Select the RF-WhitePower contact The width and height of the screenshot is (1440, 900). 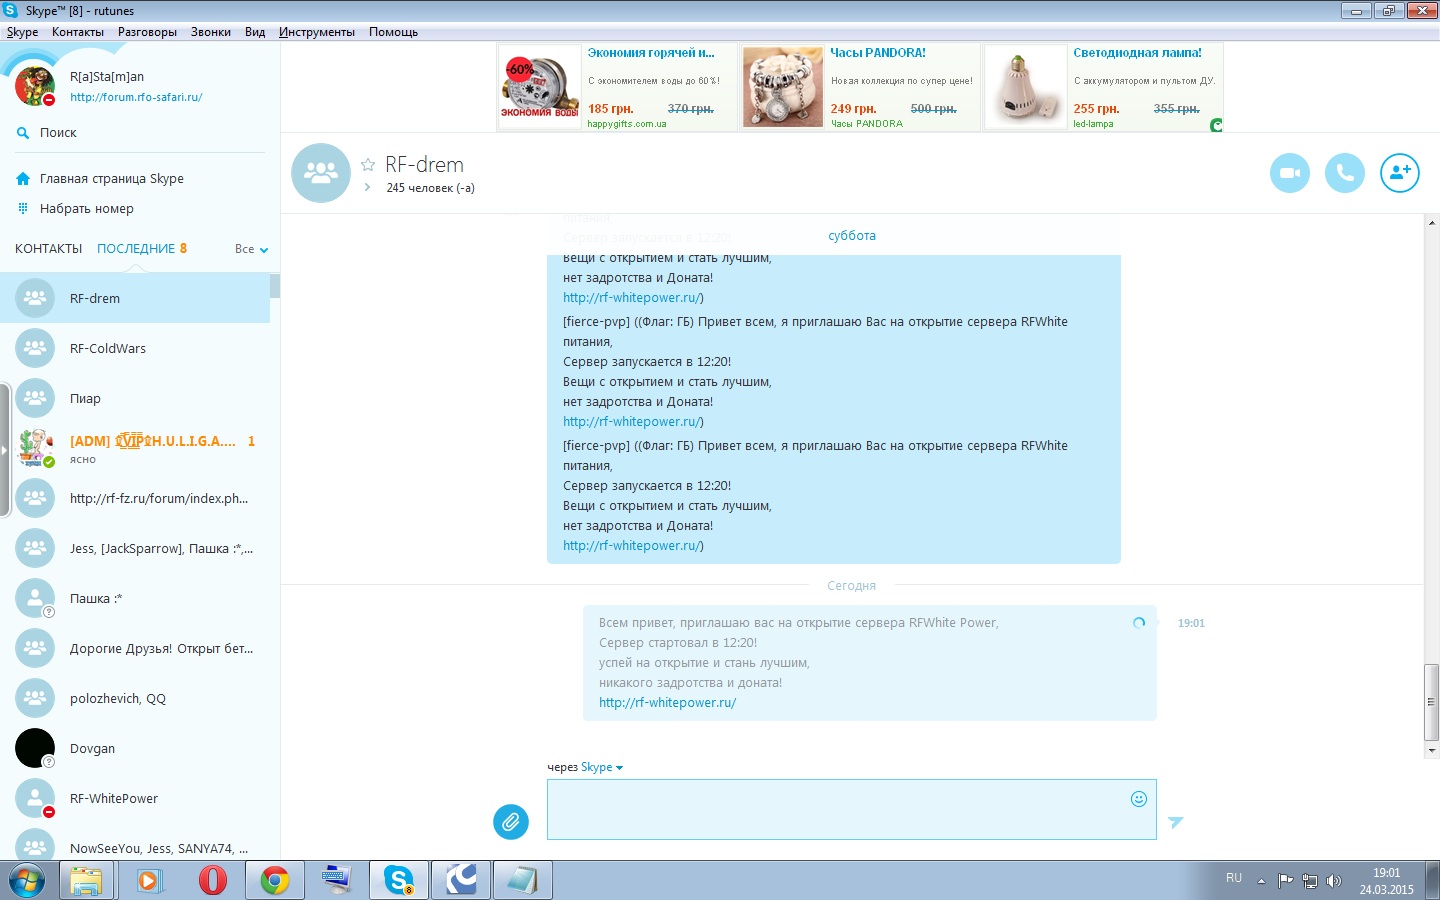[135, 798]
